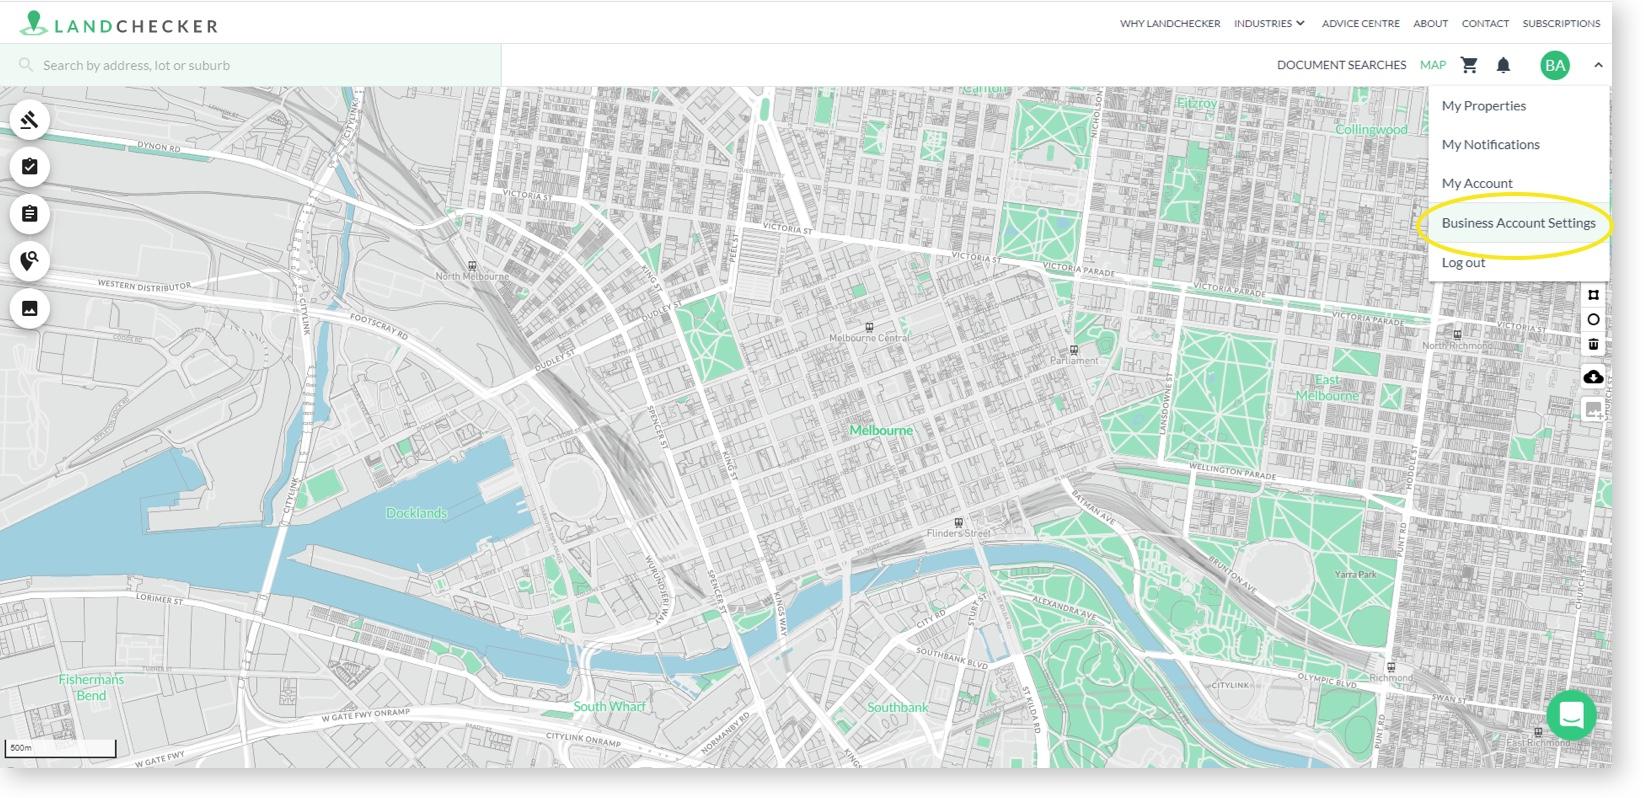Open the map imagery tool
The image size is (1644, 798).
[30, 308]
